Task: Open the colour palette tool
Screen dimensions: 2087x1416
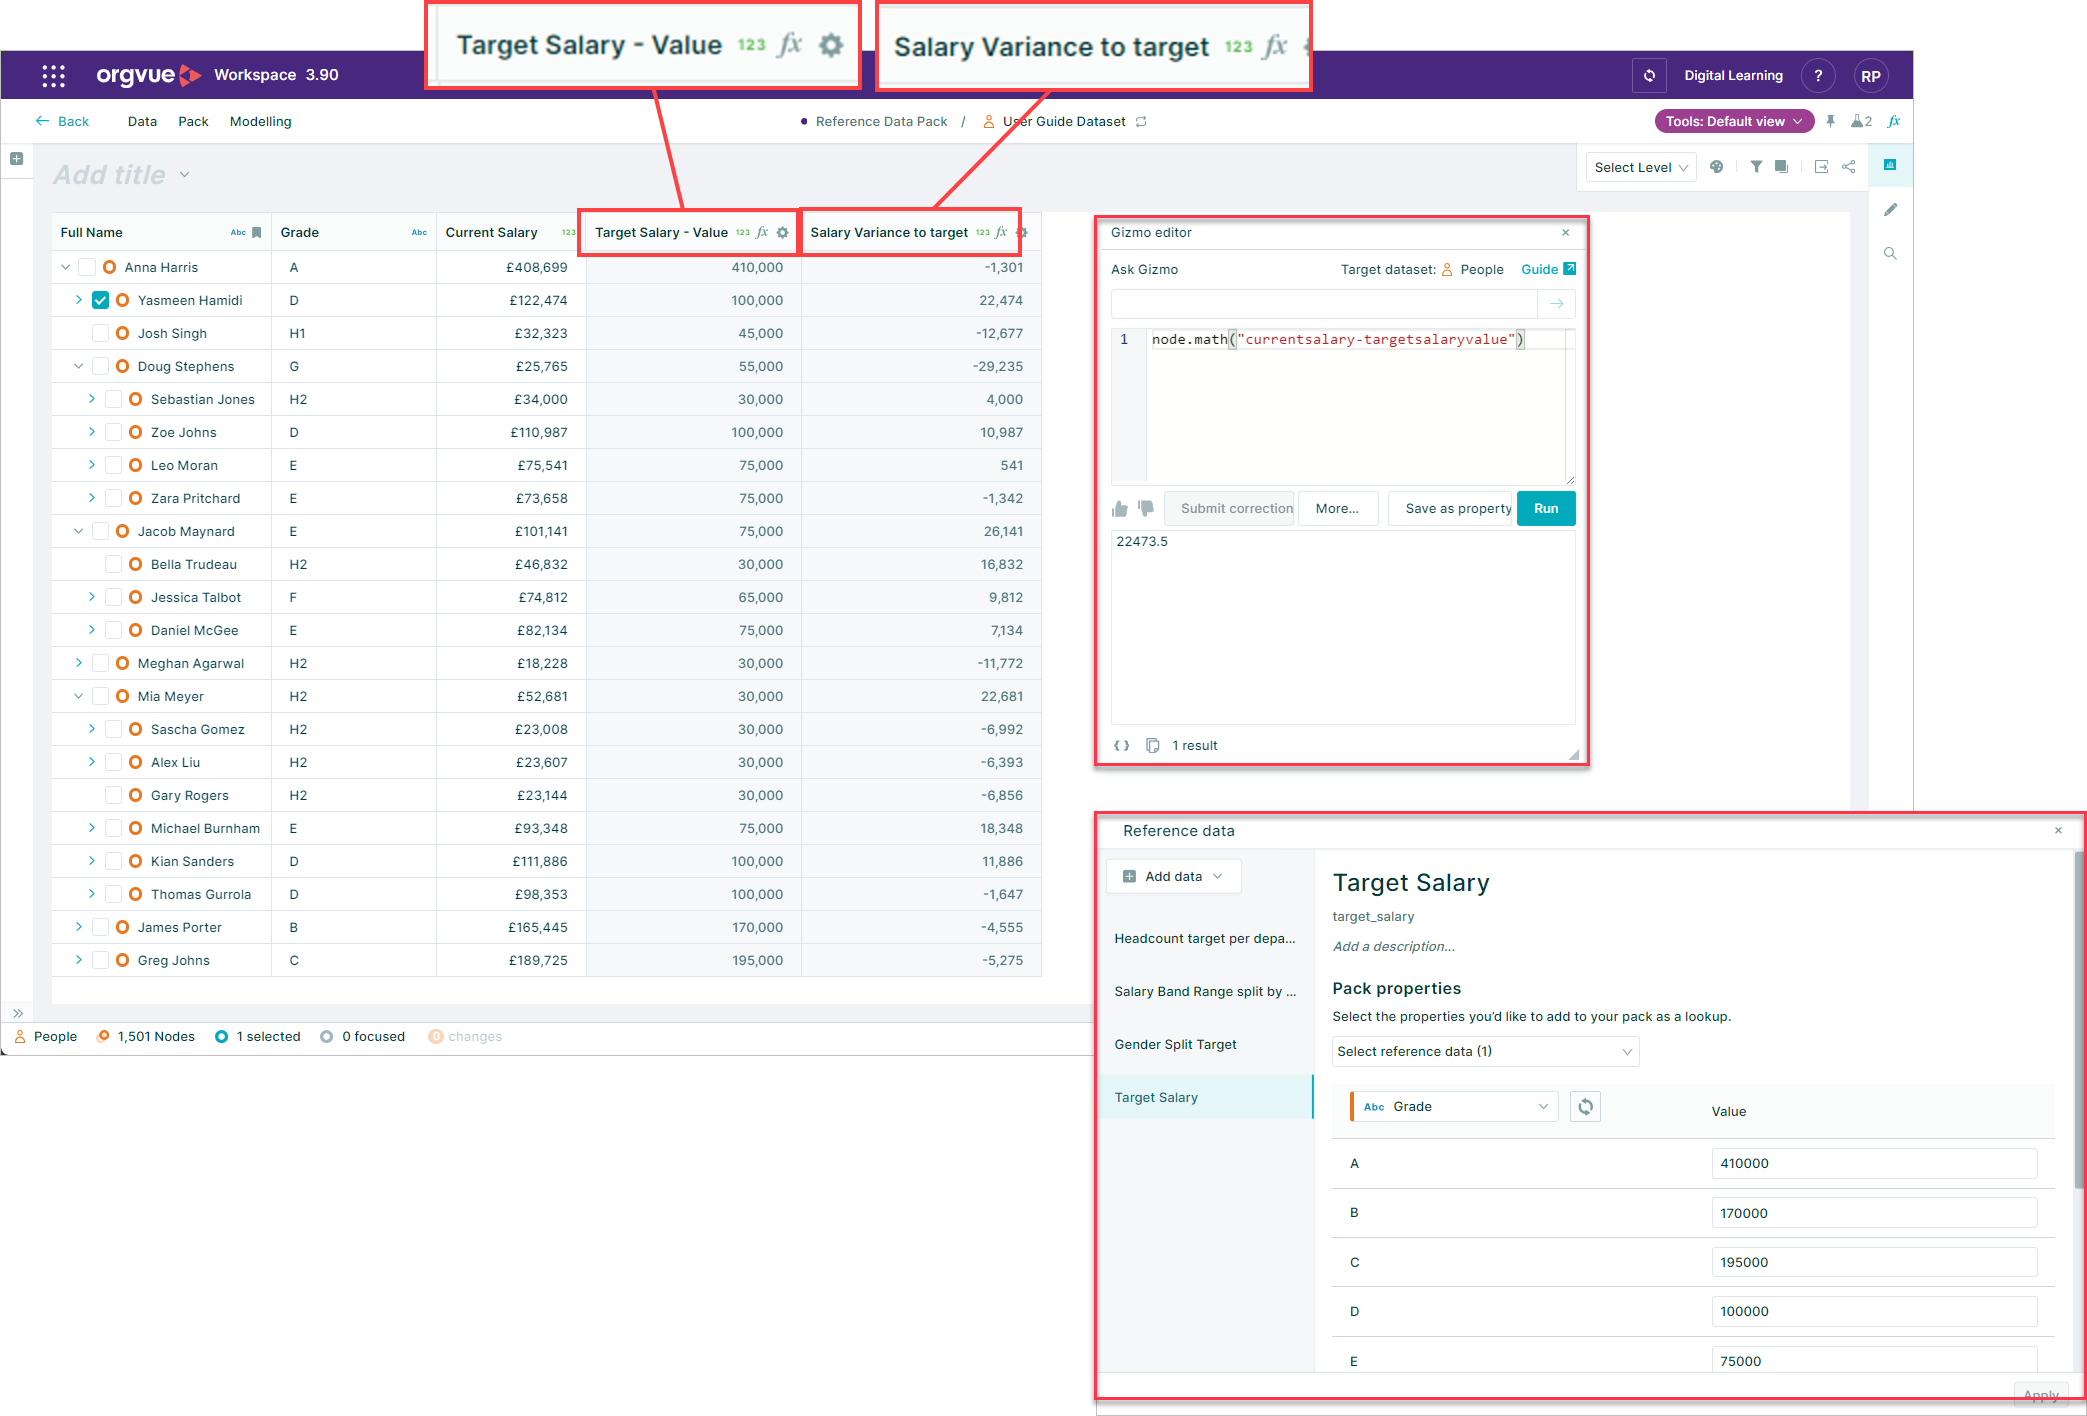Action: point(1716,167)
